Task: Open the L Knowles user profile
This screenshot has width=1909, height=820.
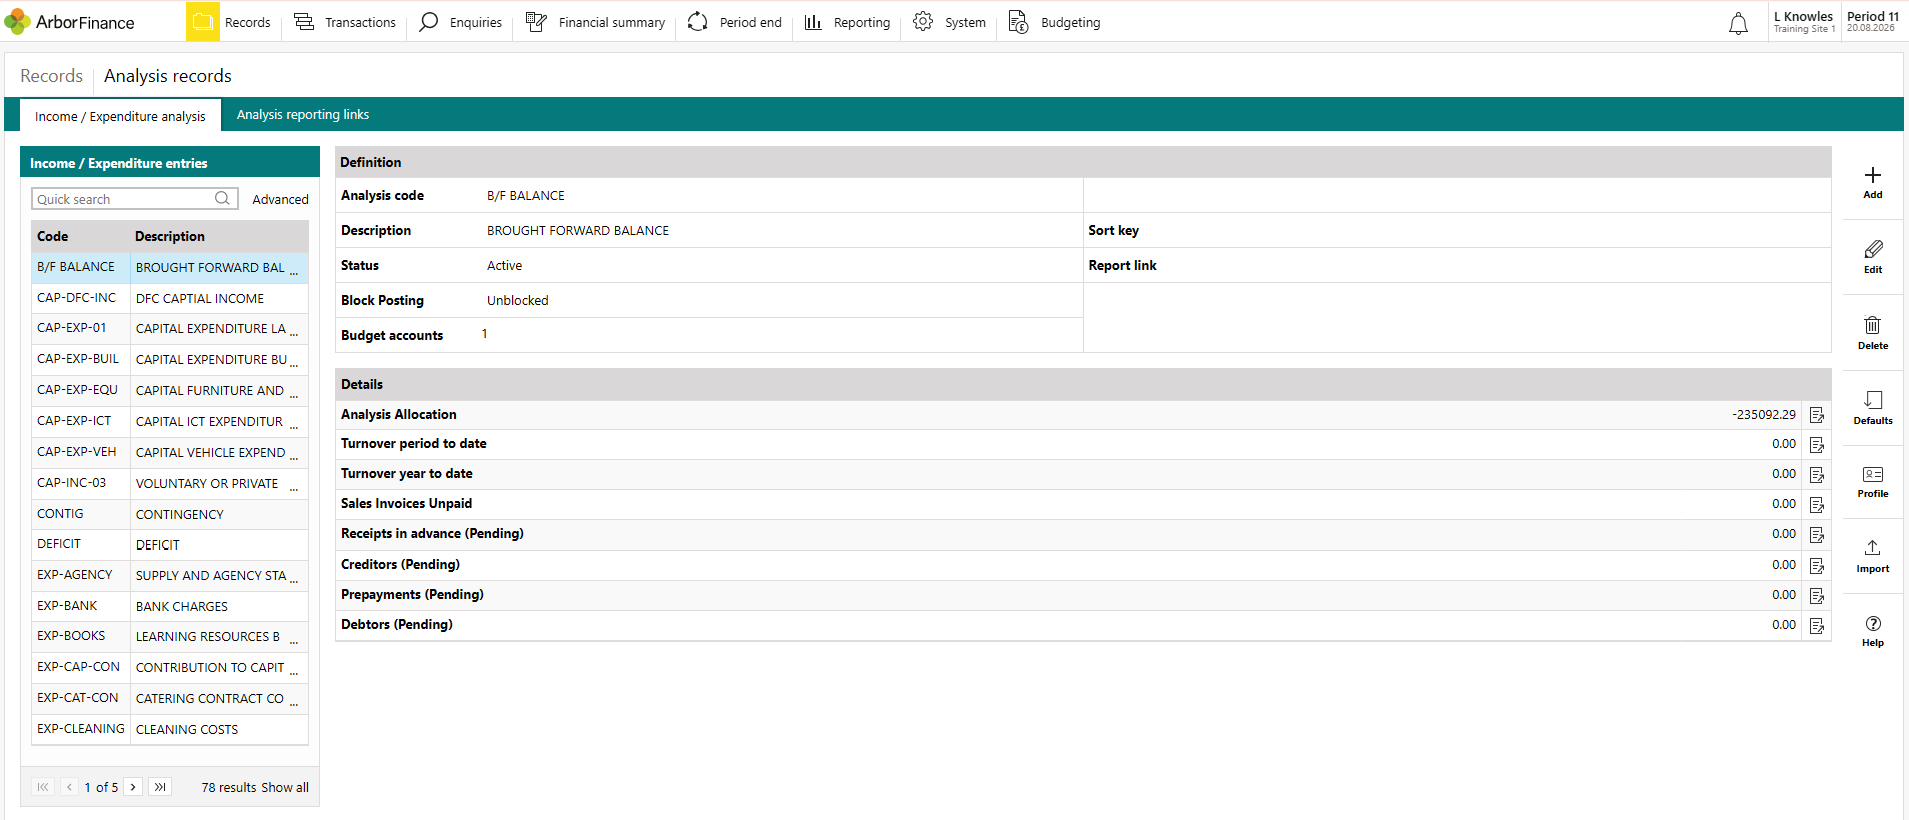Action: 1803,22
